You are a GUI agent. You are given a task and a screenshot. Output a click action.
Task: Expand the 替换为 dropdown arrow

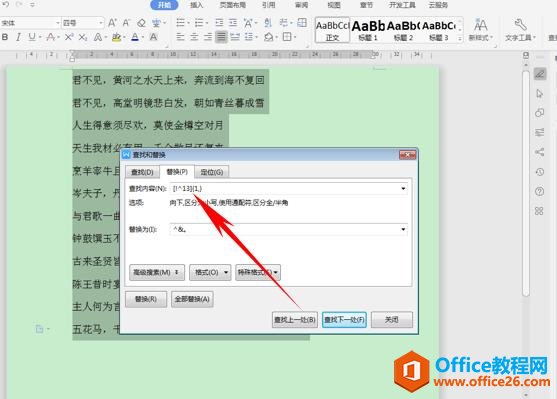tap(403, 229)
